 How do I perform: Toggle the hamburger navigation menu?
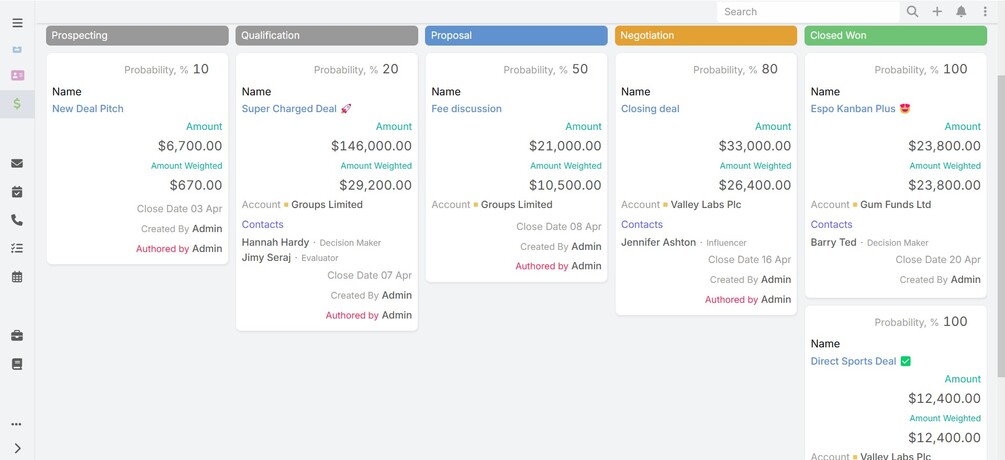pos(17,22)
